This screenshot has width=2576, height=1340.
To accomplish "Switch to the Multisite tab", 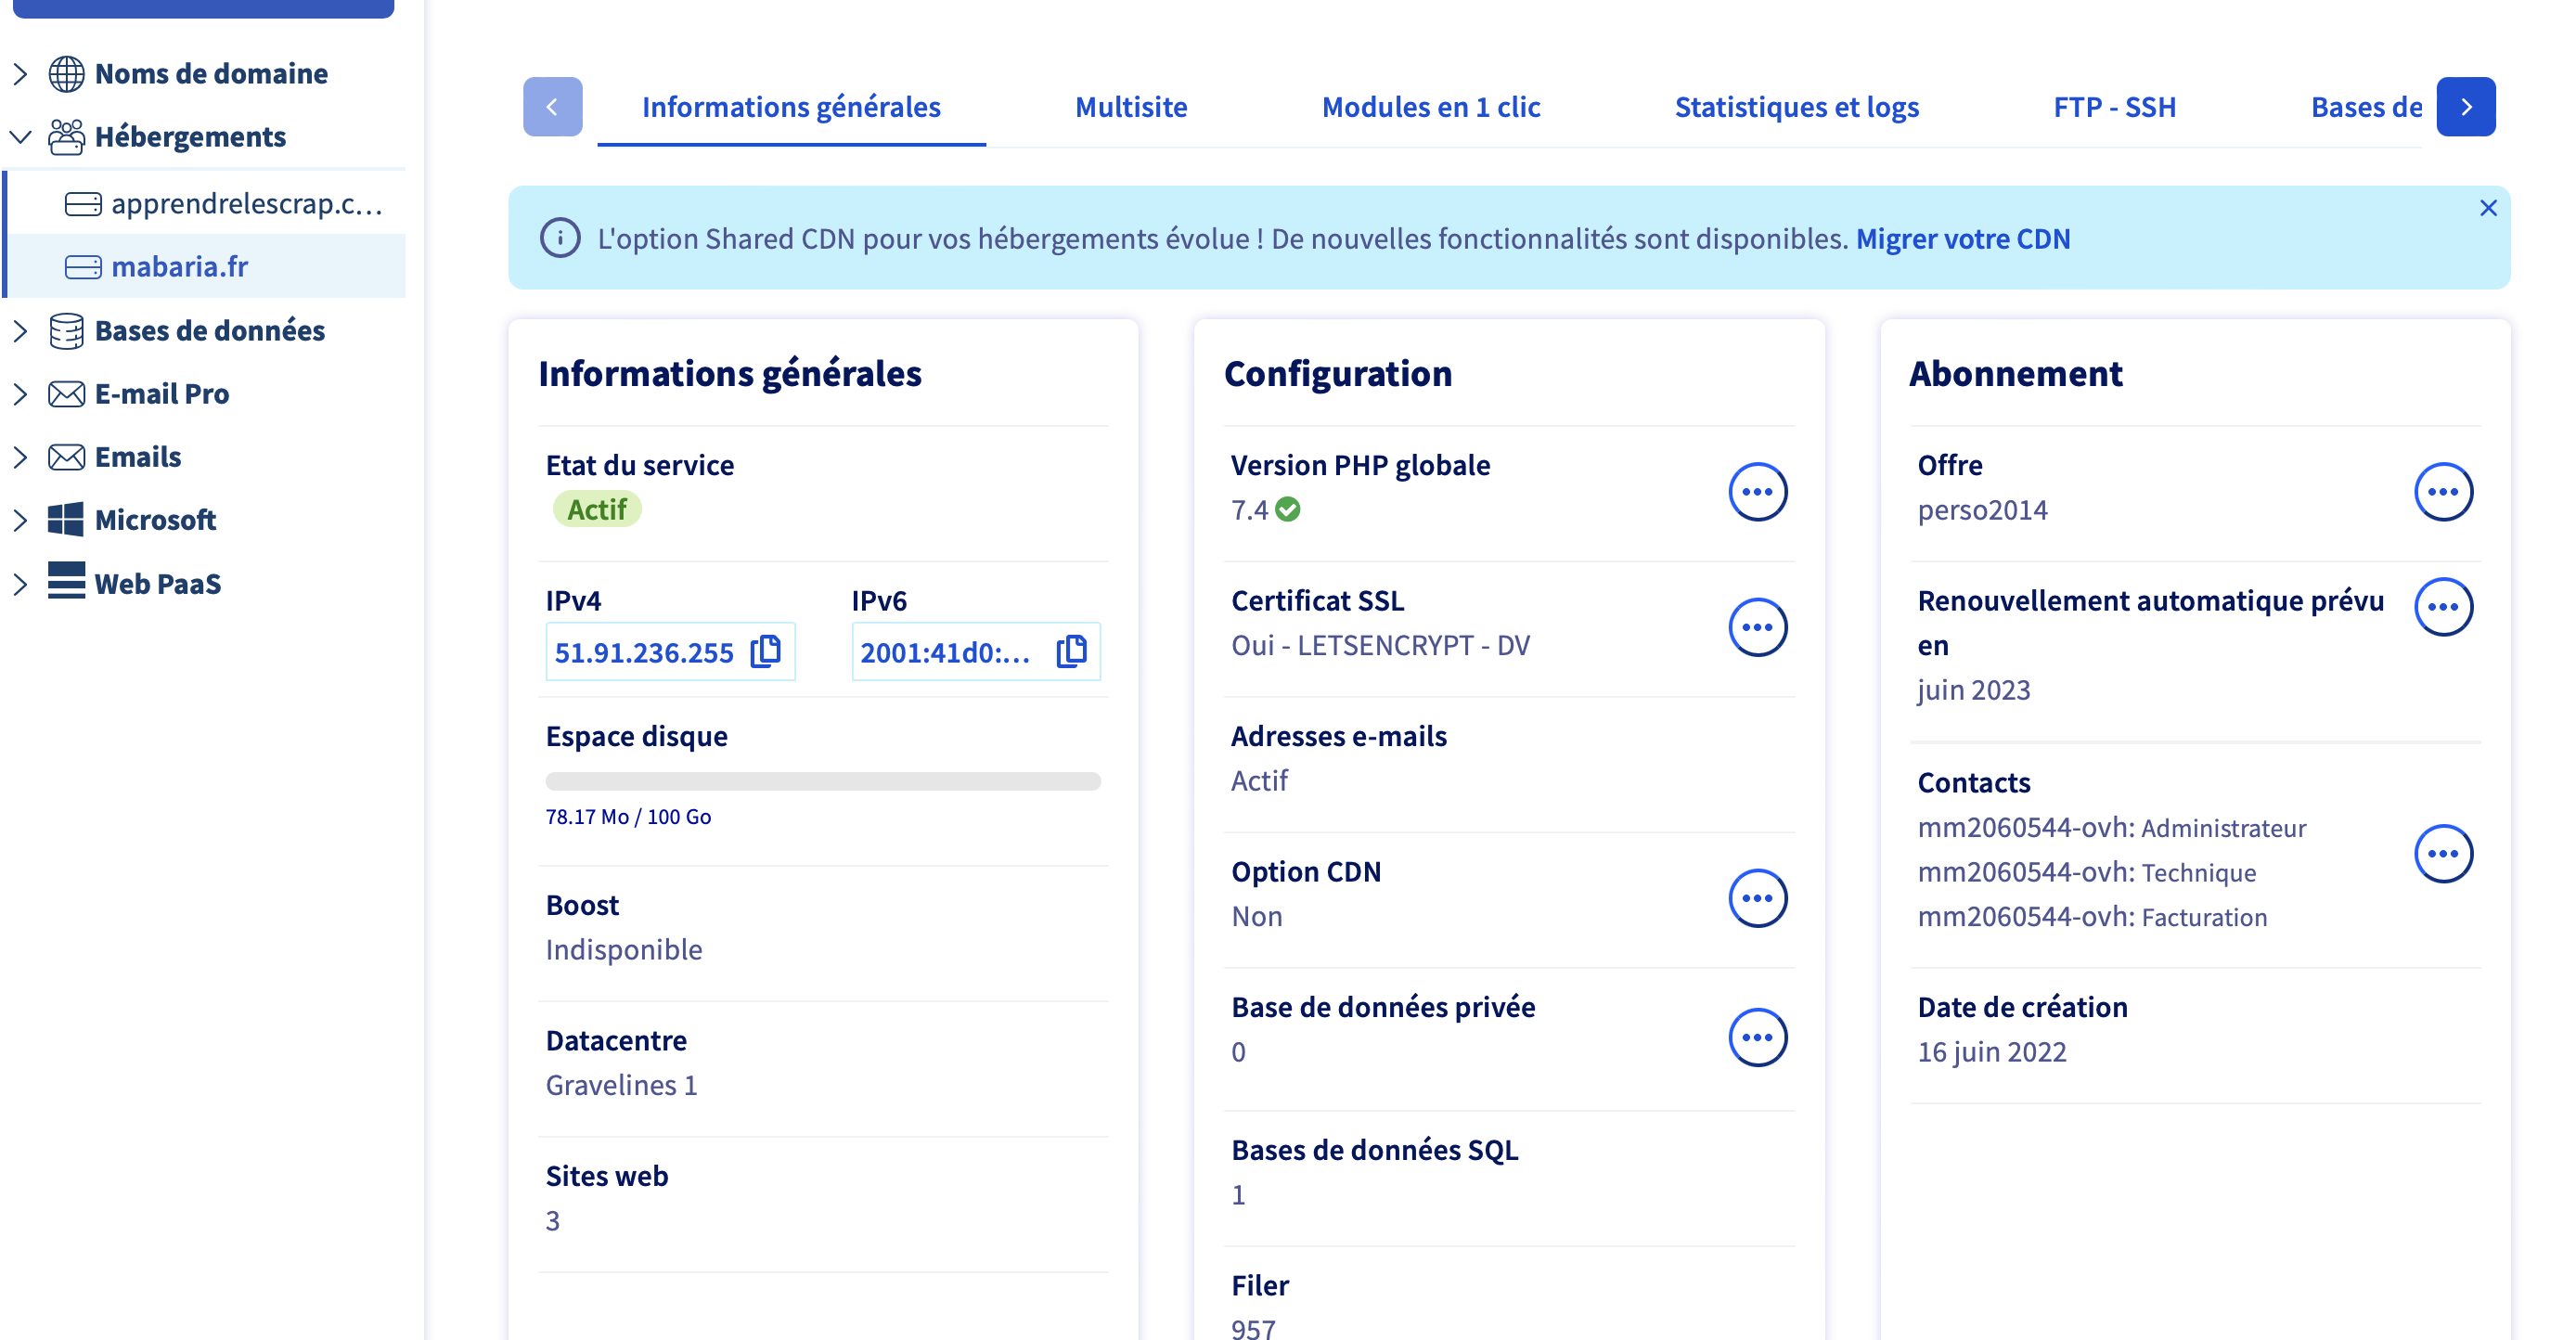I will click(x=1130, y=107).
